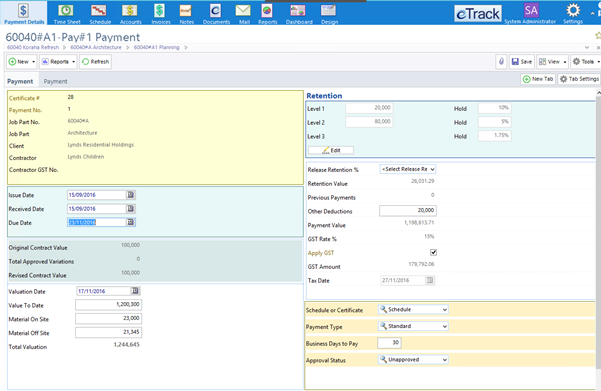Viewport: 601px width, 391px height.
Task: Click the Material On Site field
Action: (x=108, y=319)
